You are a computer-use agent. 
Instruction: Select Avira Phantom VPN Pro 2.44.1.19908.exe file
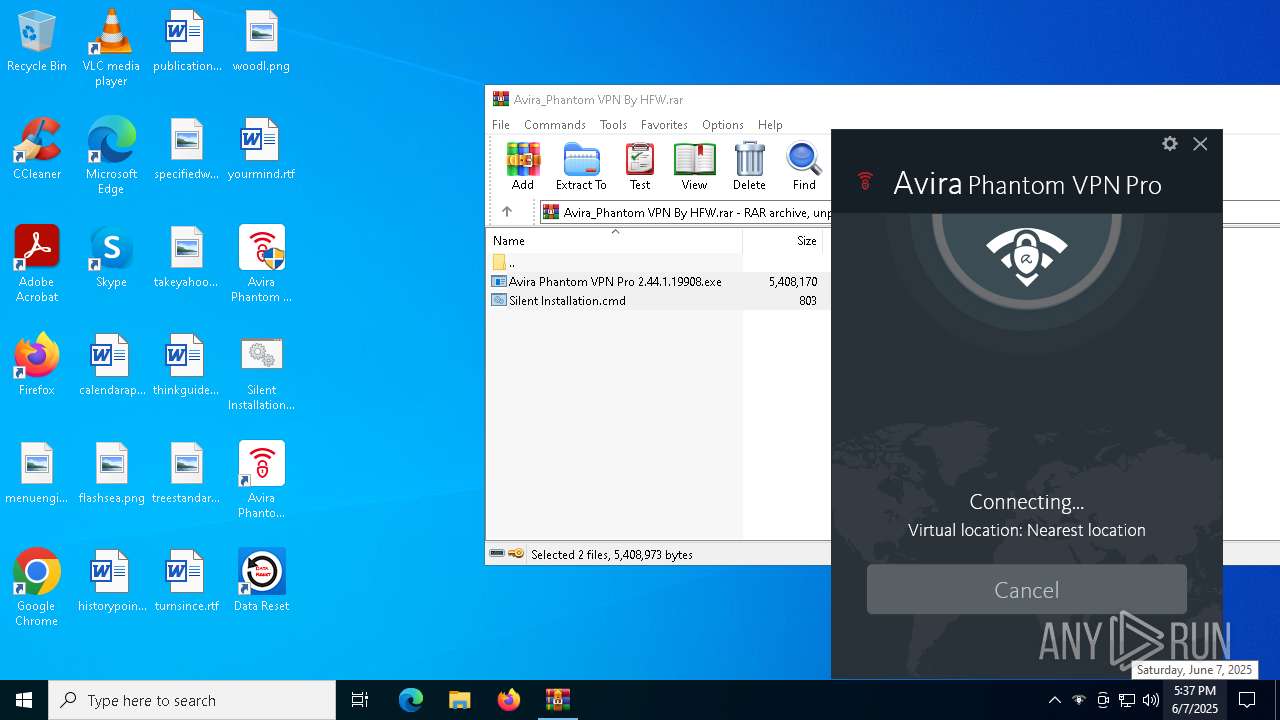[658, 282]
